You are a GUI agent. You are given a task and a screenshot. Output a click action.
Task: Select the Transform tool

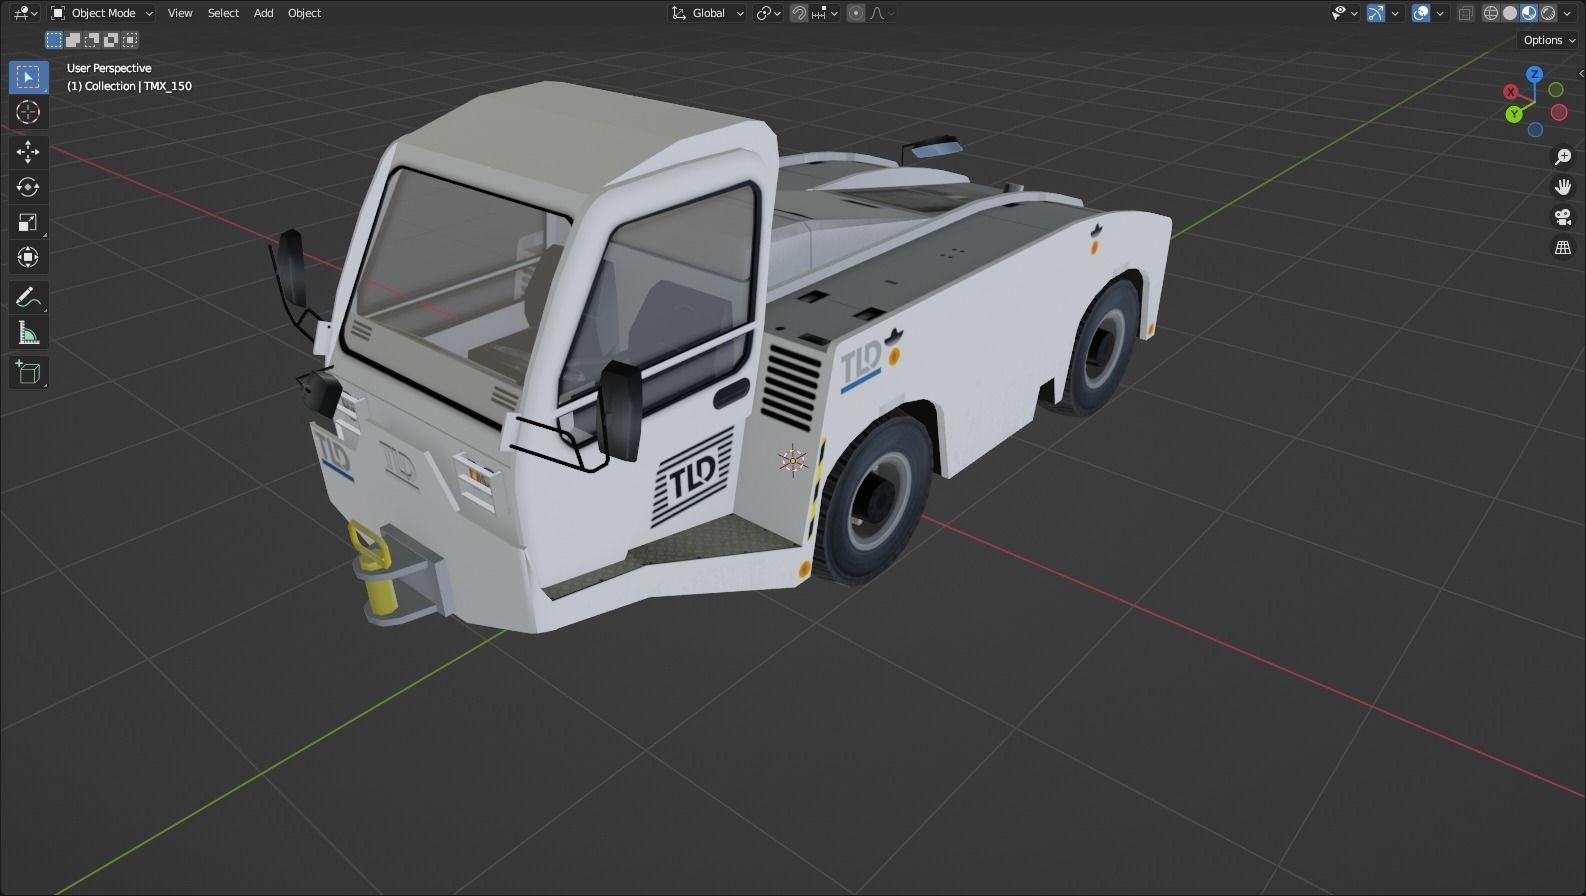click(28, 257)
